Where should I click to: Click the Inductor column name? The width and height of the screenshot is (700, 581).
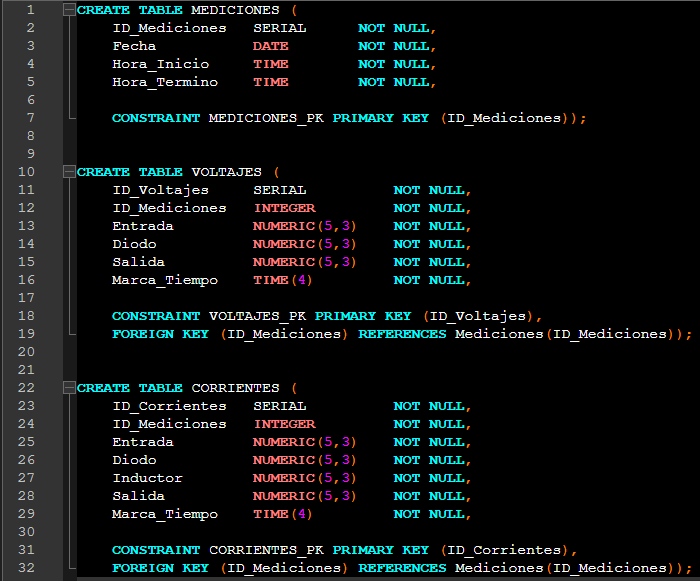pyautogui.click(x=147, y=478)
